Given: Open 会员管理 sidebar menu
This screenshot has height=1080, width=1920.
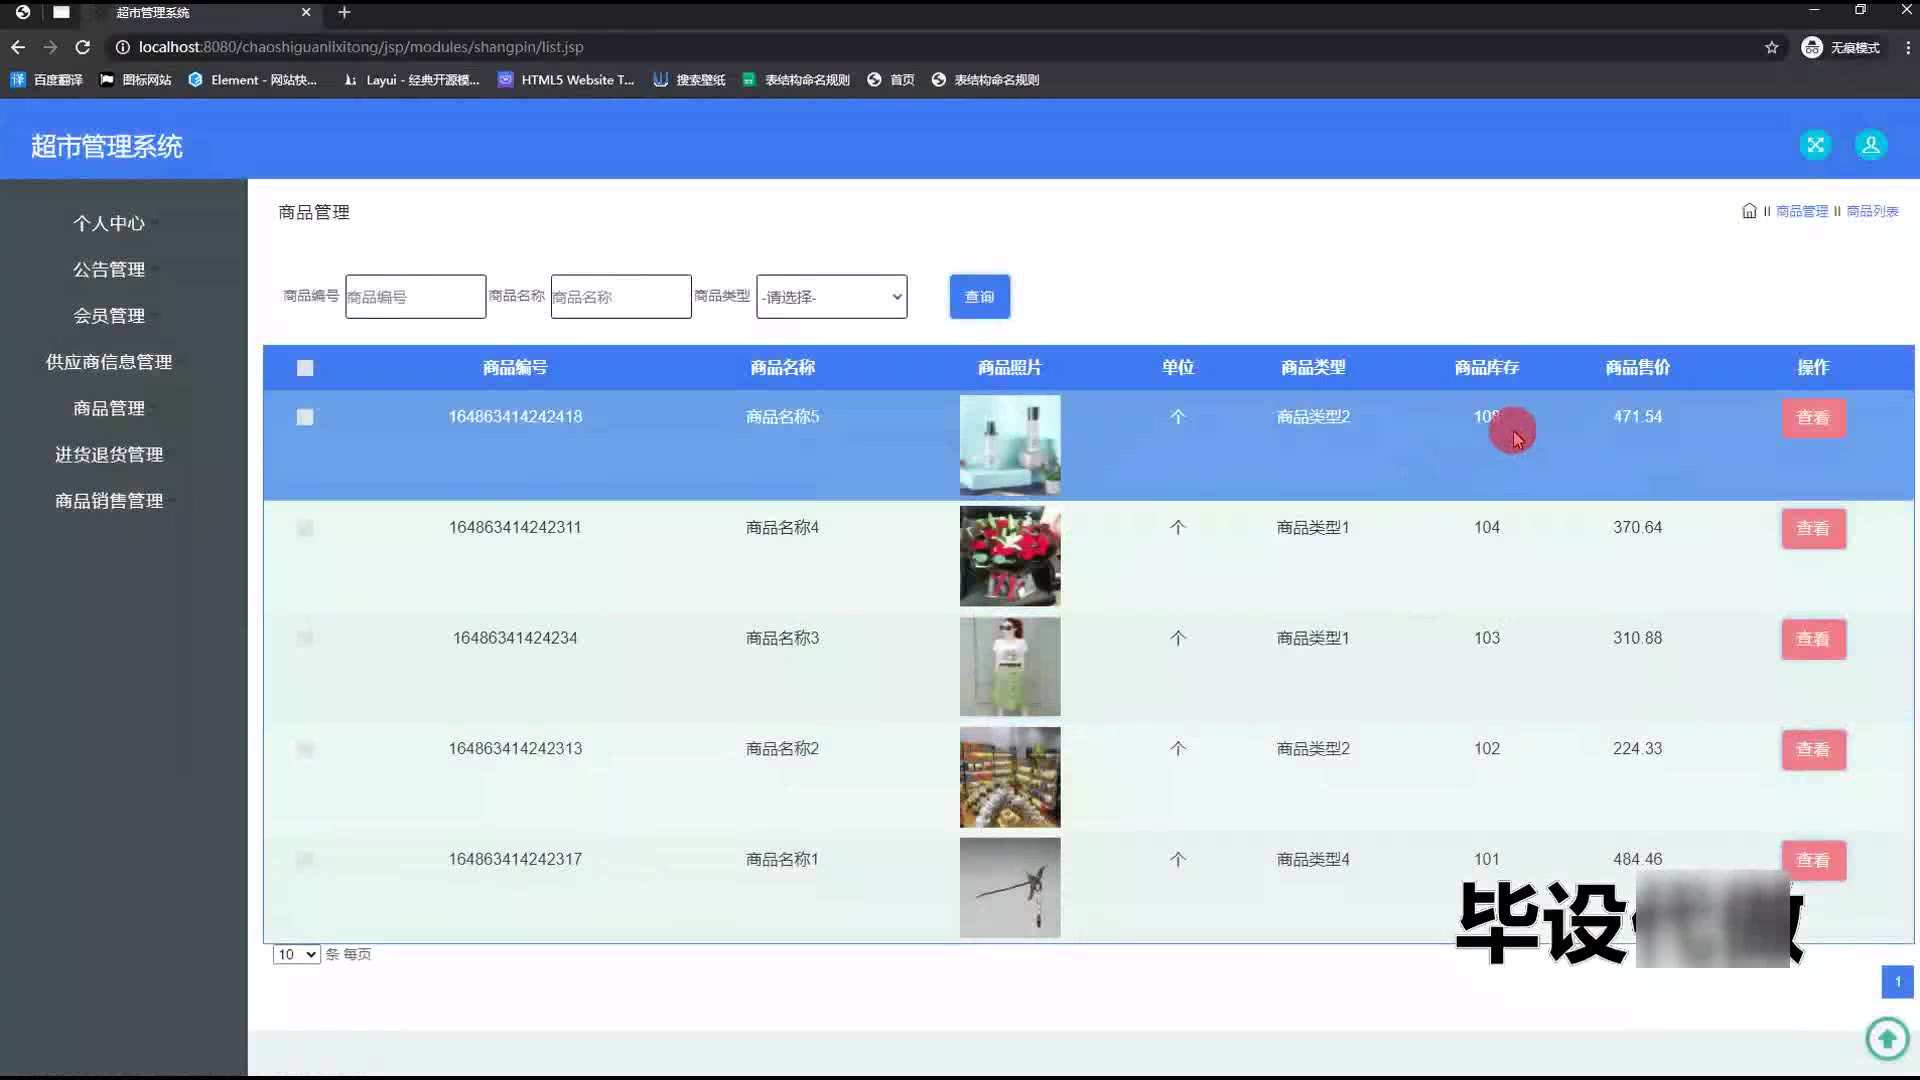Looking at the screenshot, I should pos(109,316).
